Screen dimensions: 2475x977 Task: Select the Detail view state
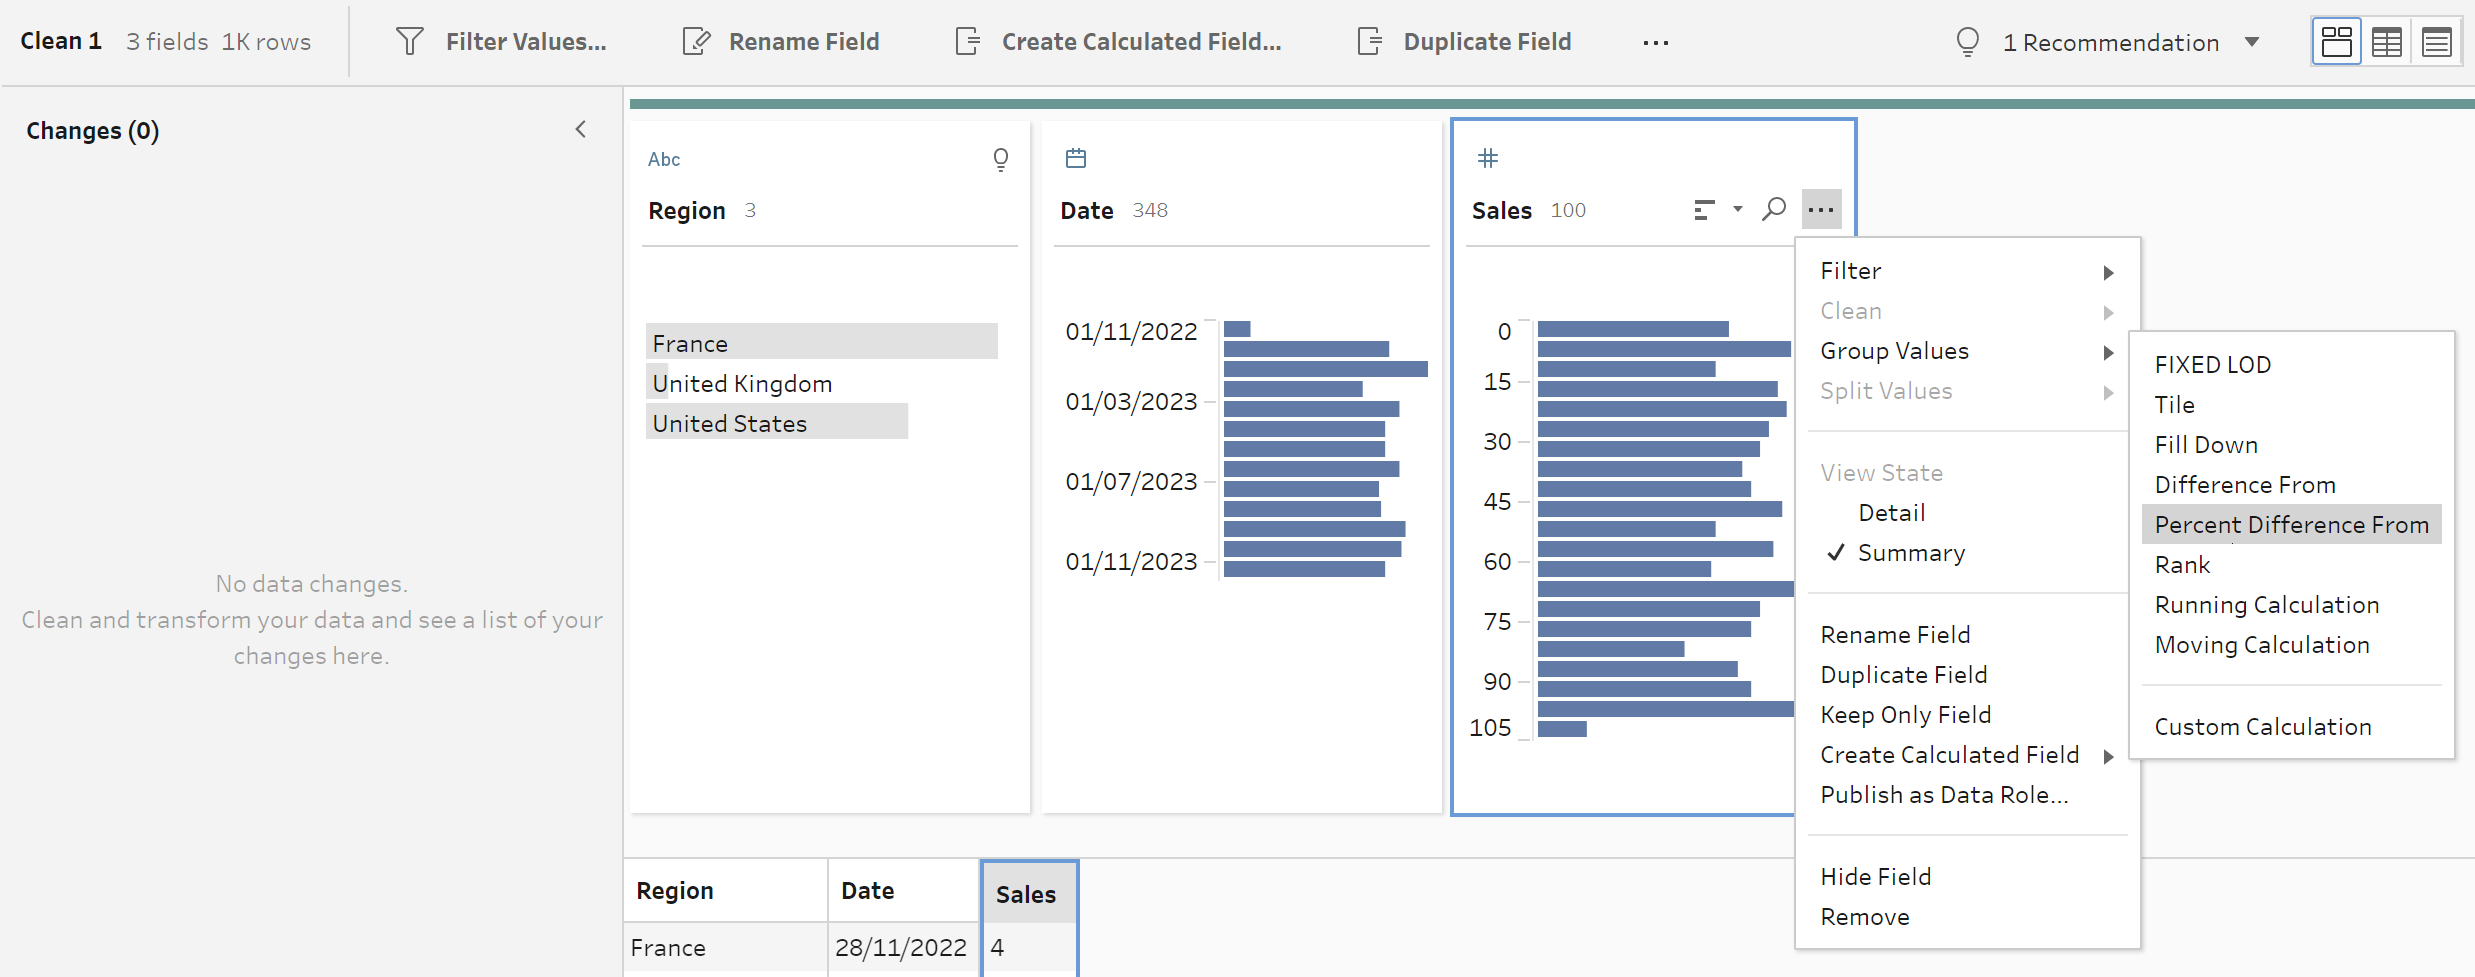[x=1891, y=513]
